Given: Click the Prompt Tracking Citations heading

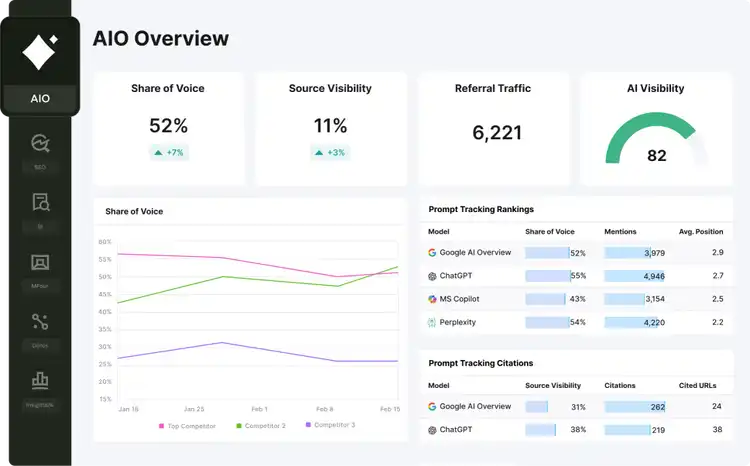Looking at the screenshot, I should point(481,363).
